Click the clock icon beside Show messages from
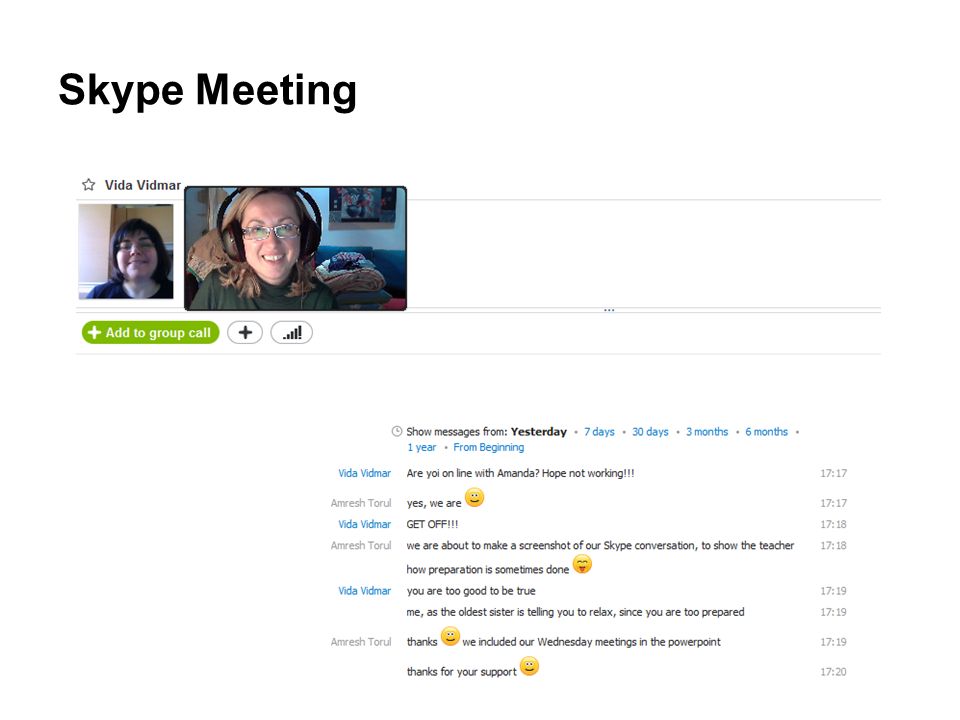Screen dimensions: 960x720 point(397,431)
